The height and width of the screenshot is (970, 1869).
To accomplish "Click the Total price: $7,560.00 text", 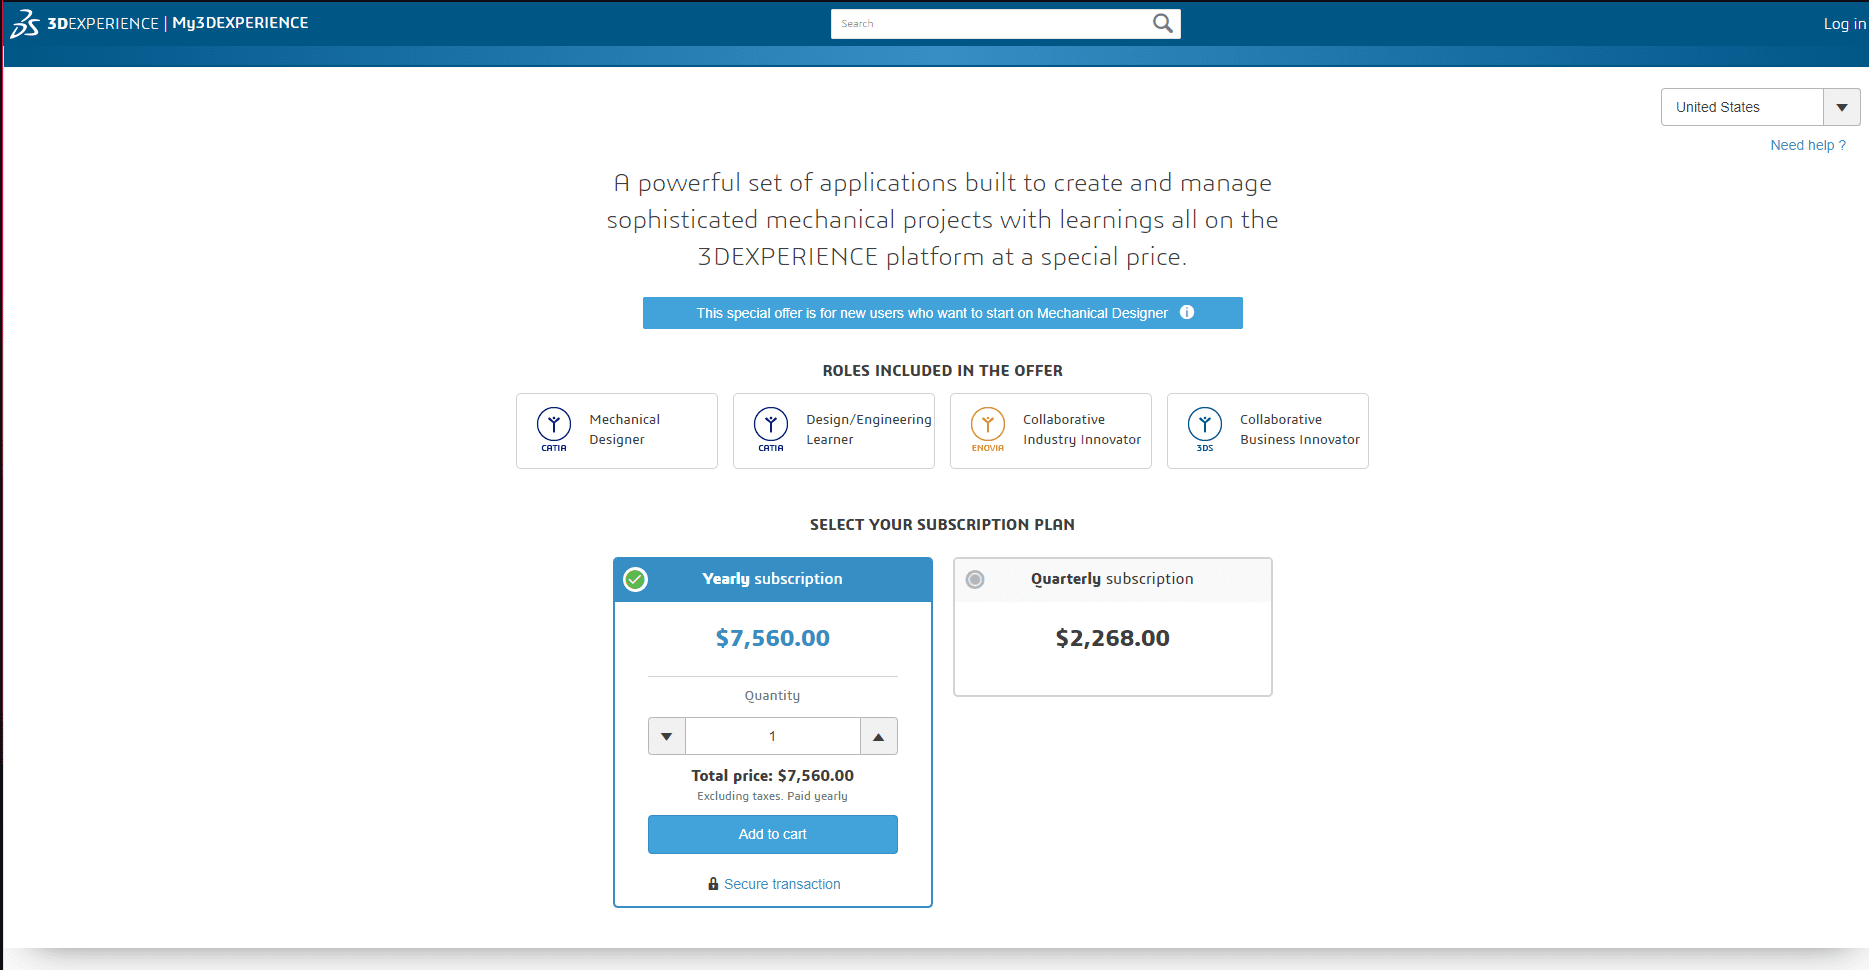I will click(773, 775).
